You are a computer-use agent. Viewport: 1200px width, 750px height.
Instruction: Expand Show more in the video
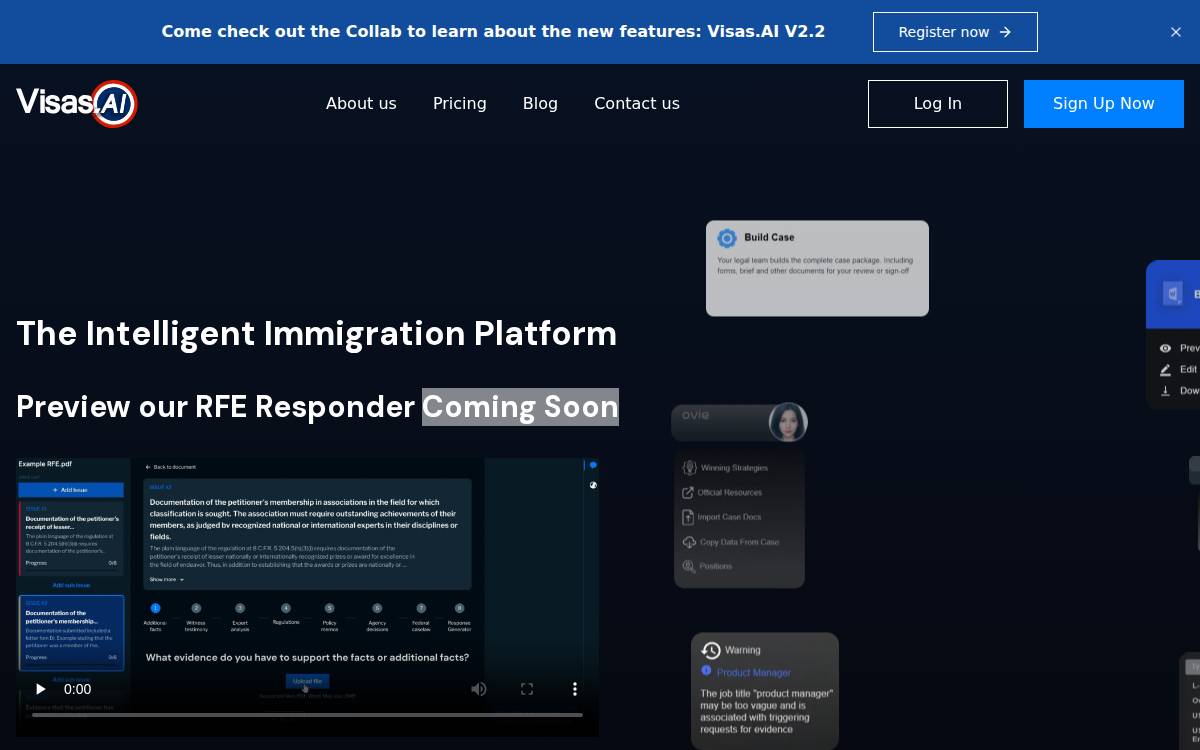coord(166,579)
